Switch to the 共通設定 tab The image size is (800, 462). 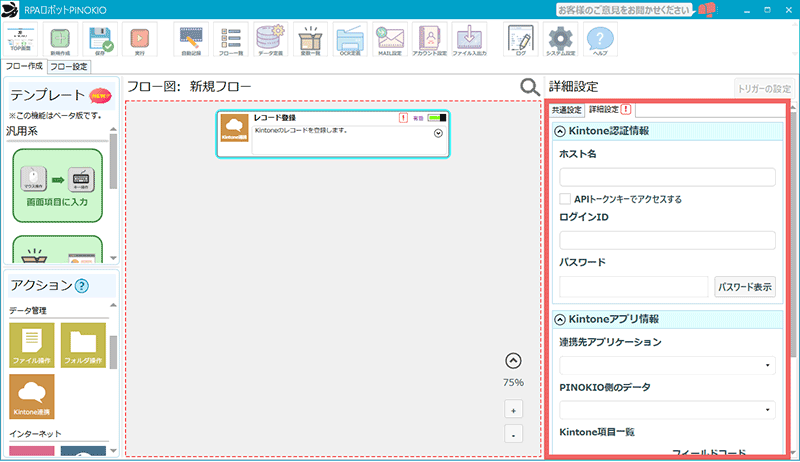coord(567,110)
